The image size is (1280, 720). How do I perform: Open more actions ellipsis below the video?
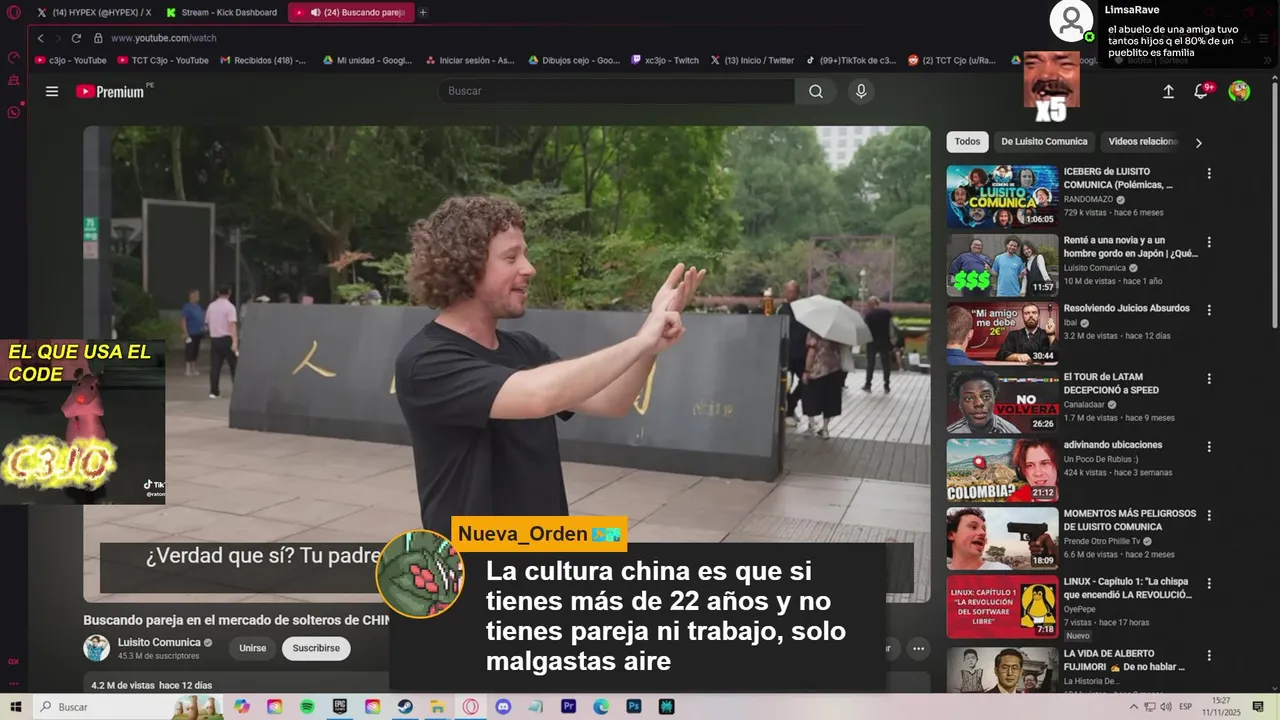[x=918, y=648]
